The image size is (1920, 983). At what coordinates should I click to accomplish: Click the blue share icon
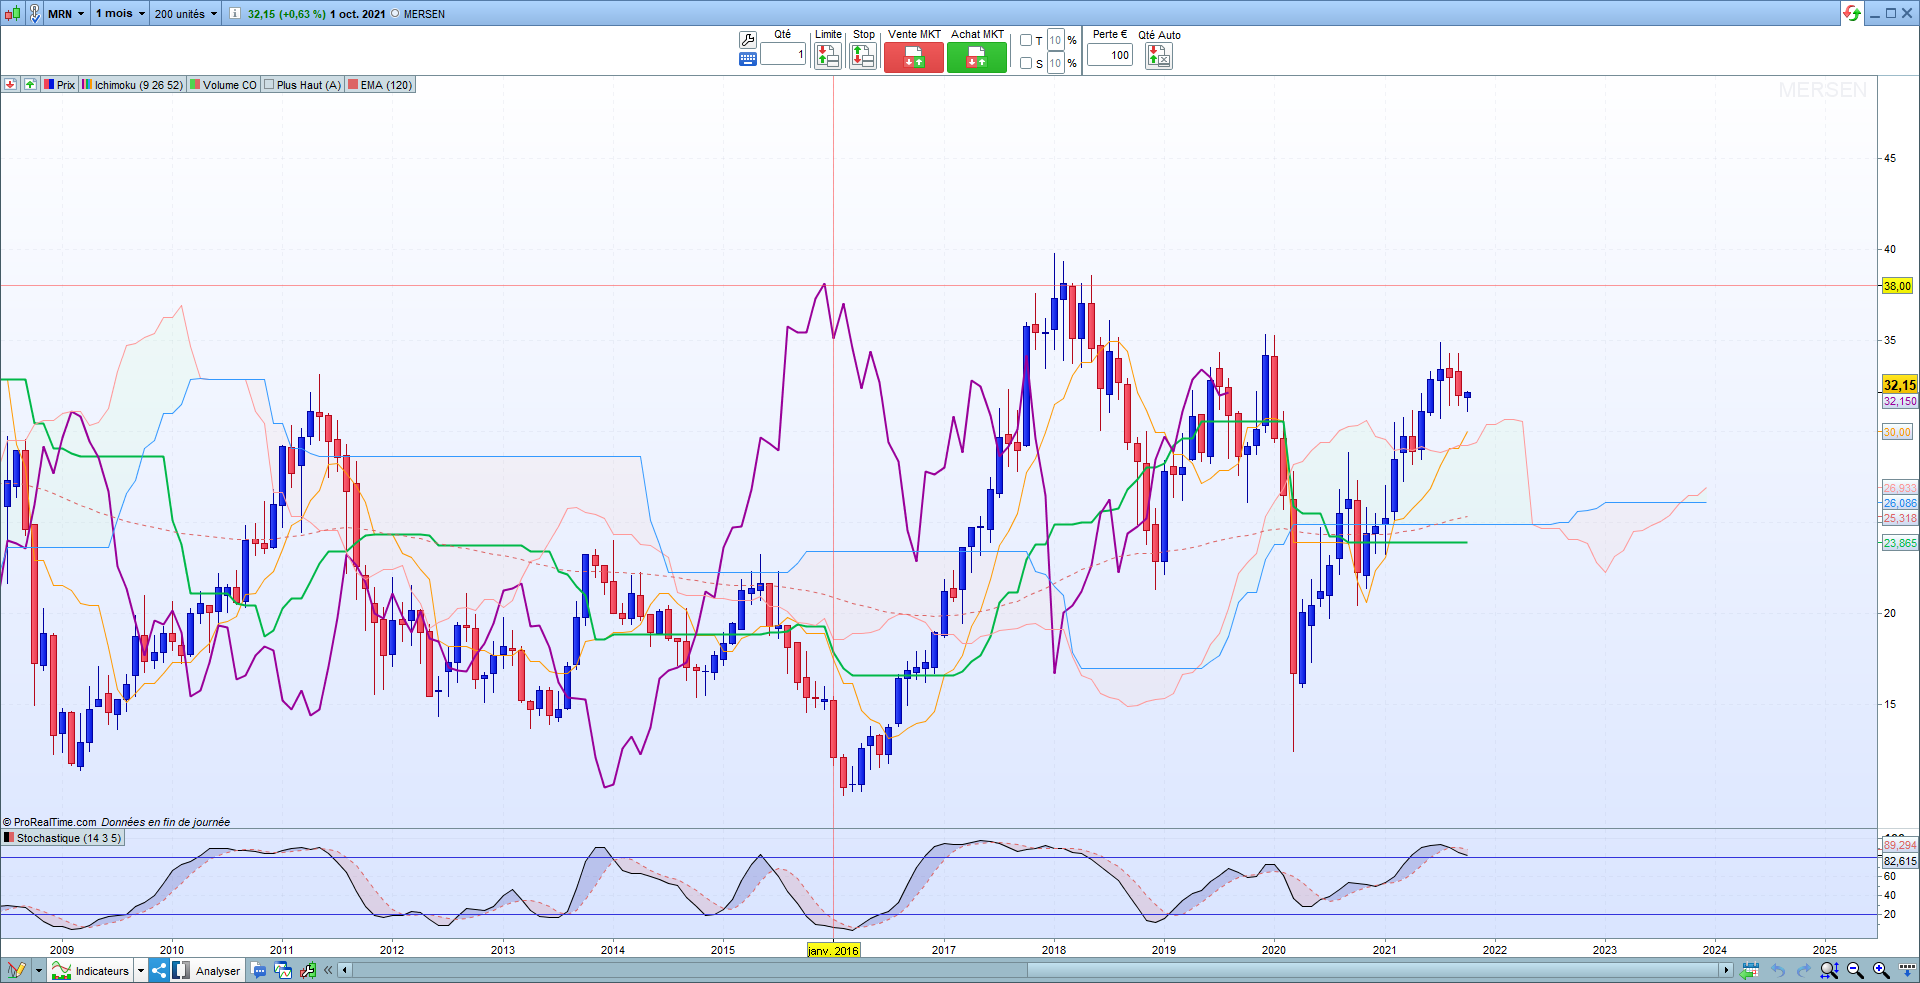click(159, 970)
